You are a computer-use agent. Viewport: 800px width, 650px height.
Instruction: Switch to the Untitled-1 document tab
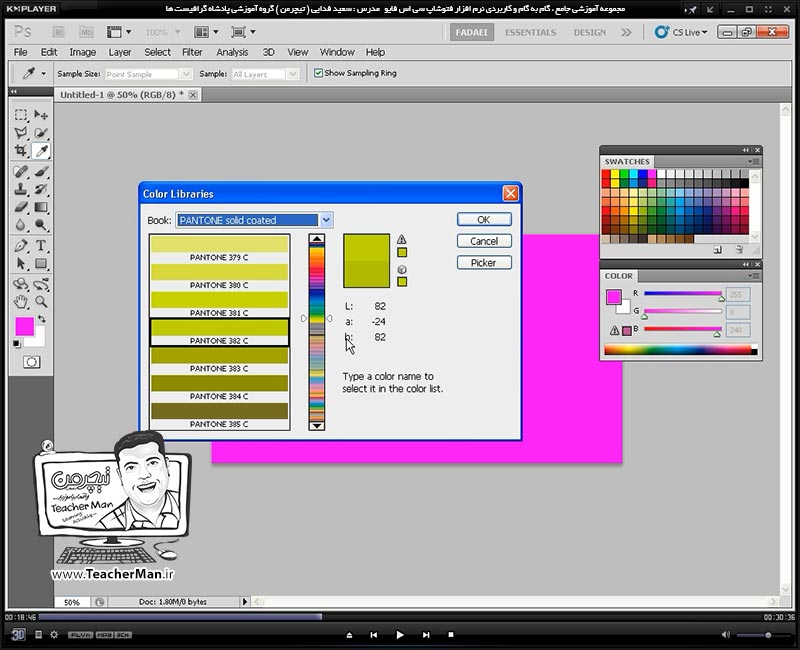122,95
